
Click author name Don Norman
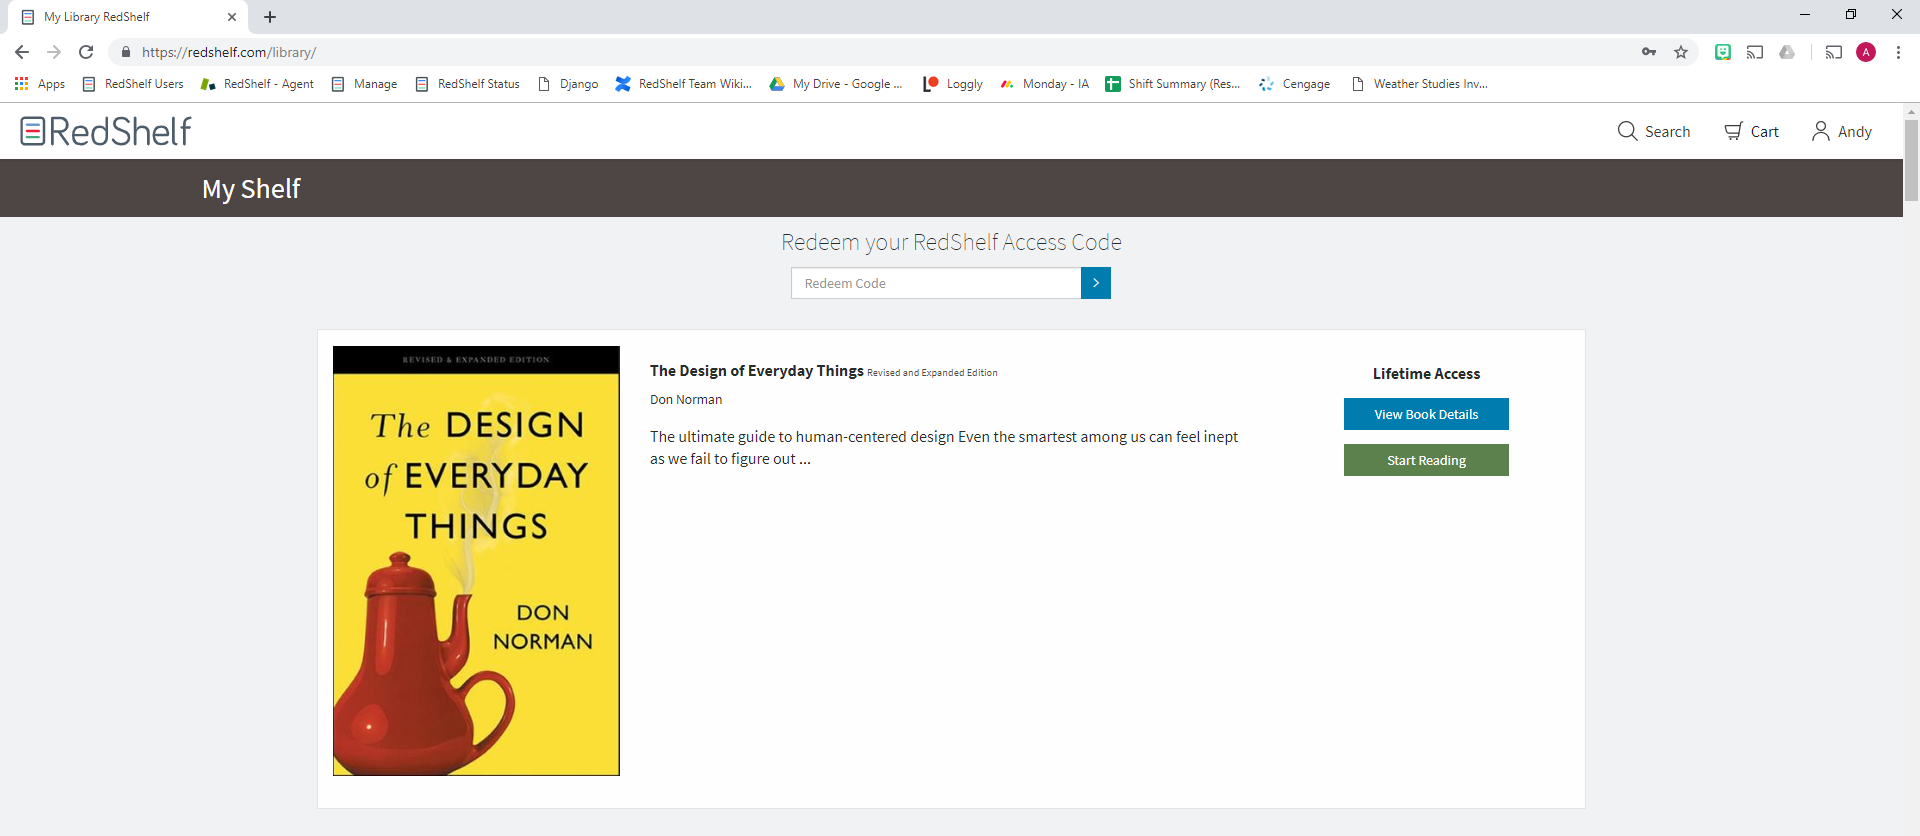686,399
